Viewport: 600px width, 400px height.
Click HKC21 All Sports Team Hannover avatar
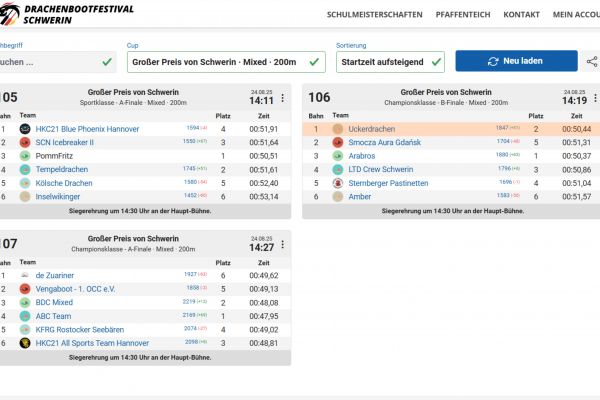[x=25, y=343]
